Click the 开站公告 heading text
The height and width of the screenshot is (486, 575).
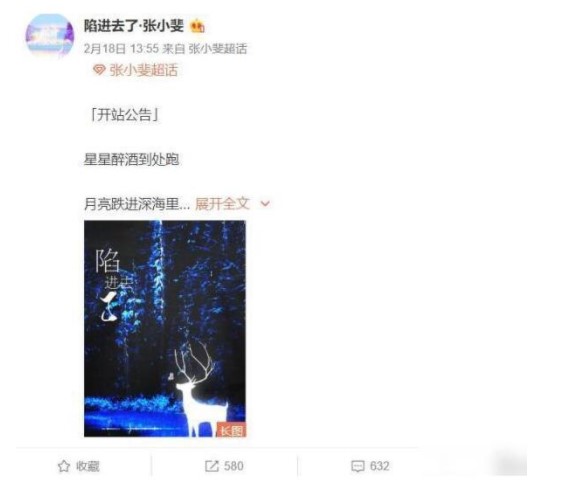124,115
